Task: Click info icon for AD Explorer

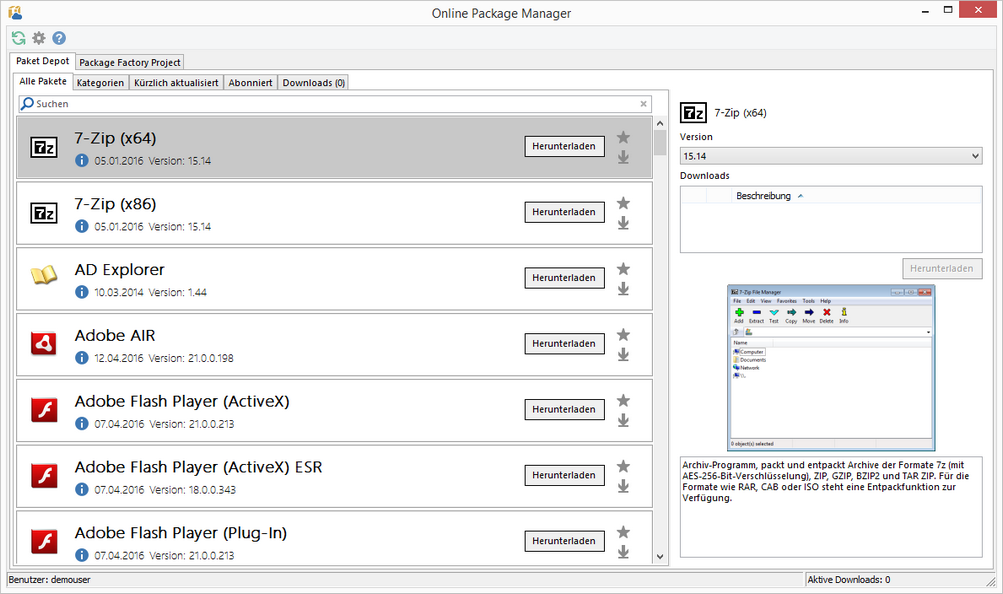Action: tap(82, 292)
